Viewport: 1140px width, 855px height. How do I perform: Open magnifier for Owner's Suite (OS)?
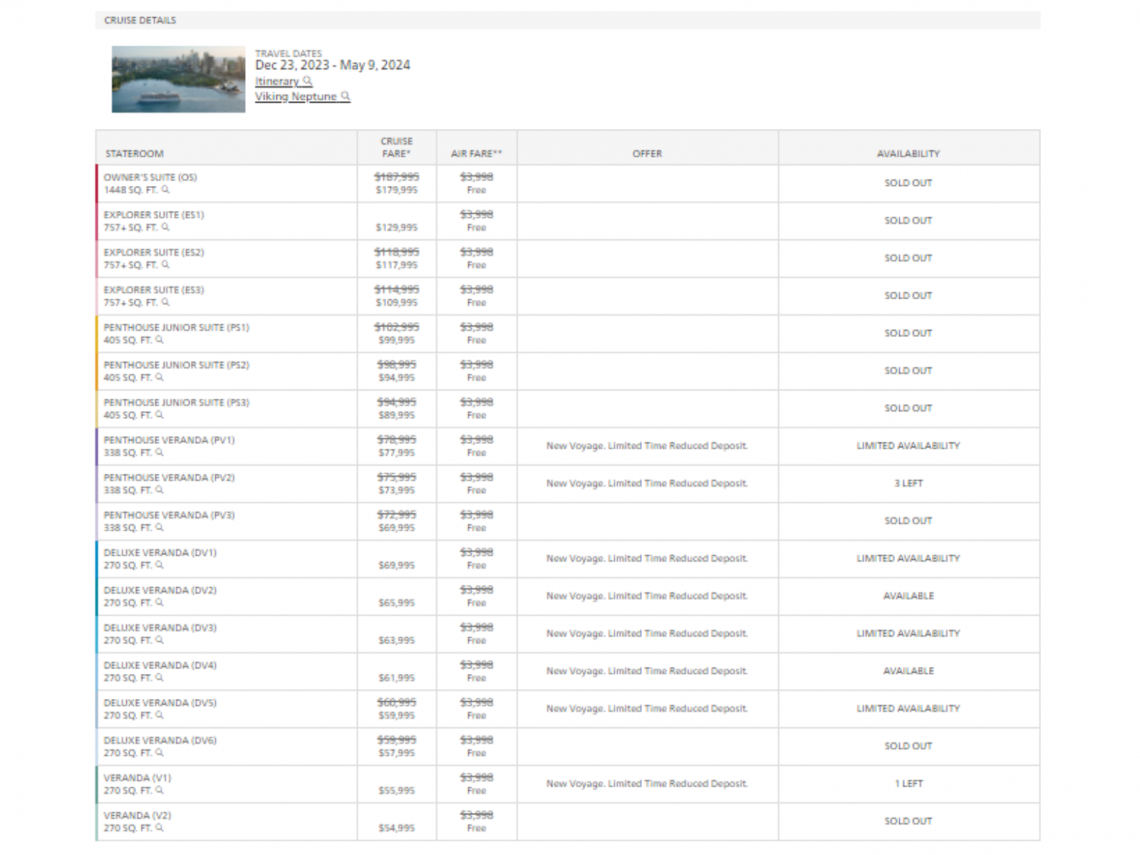point(166,190)
